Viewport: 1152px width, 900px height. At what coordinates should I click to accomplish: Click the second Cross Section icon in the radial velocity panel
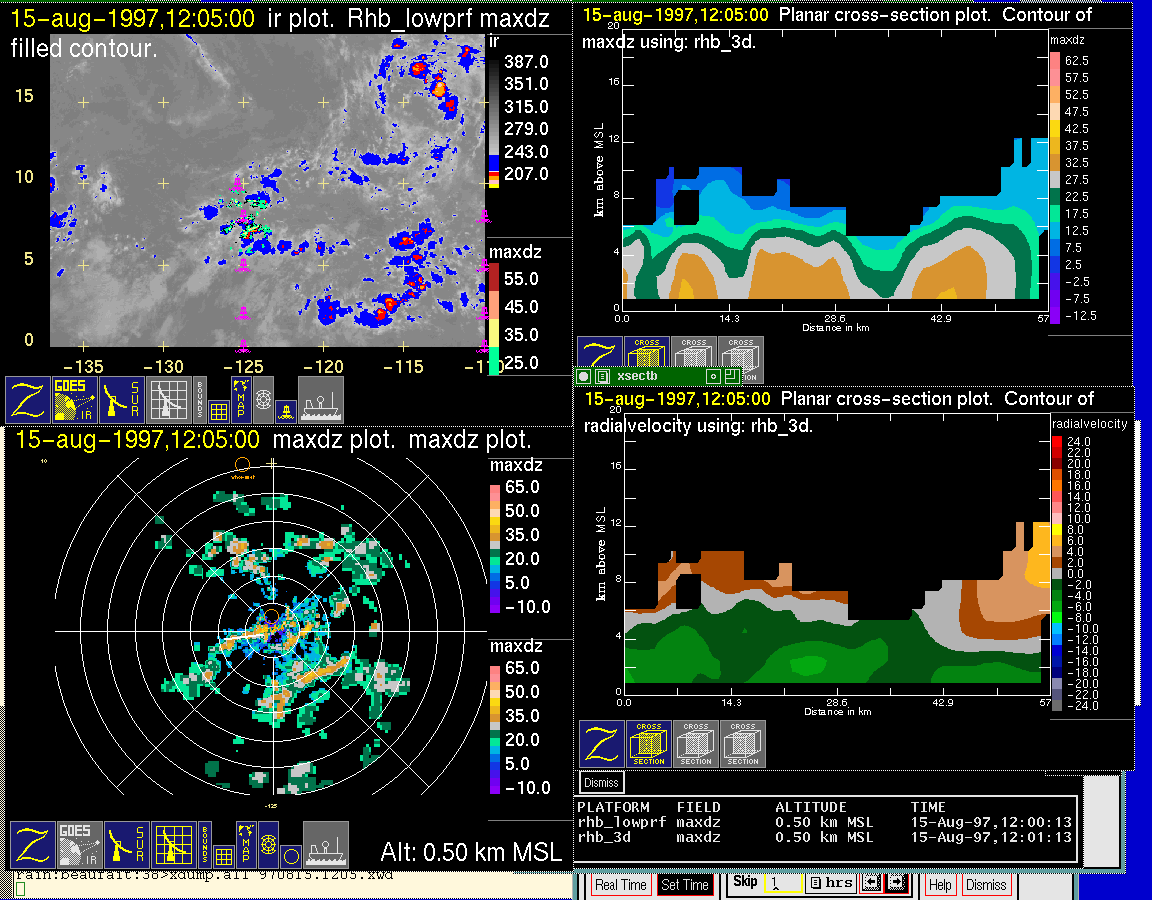696,744
